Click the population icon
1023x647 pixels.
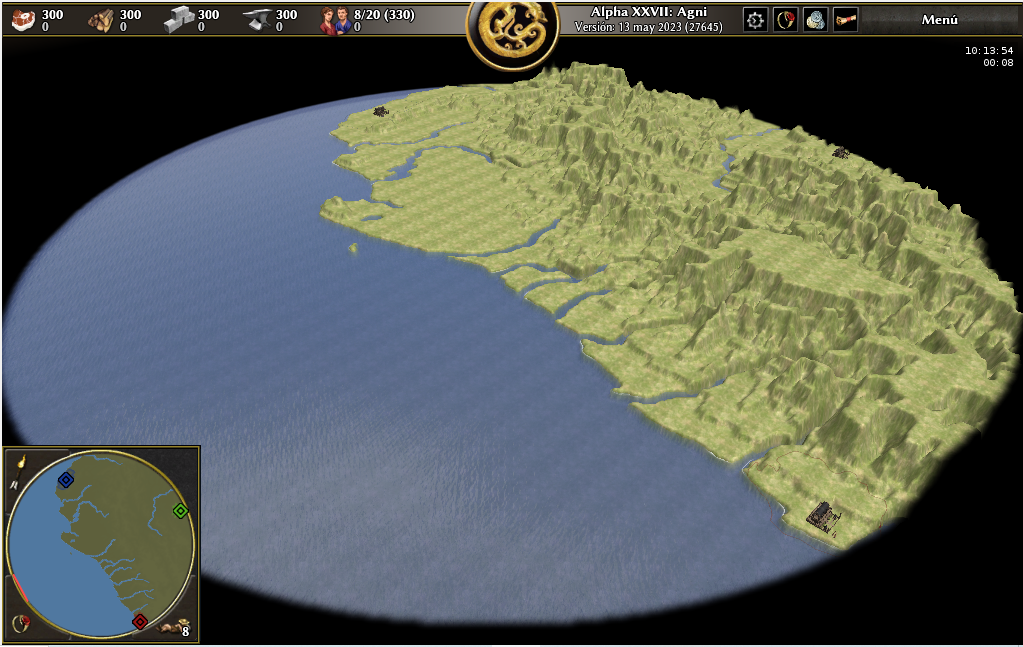pyautogui.click(x=334, y=20)
